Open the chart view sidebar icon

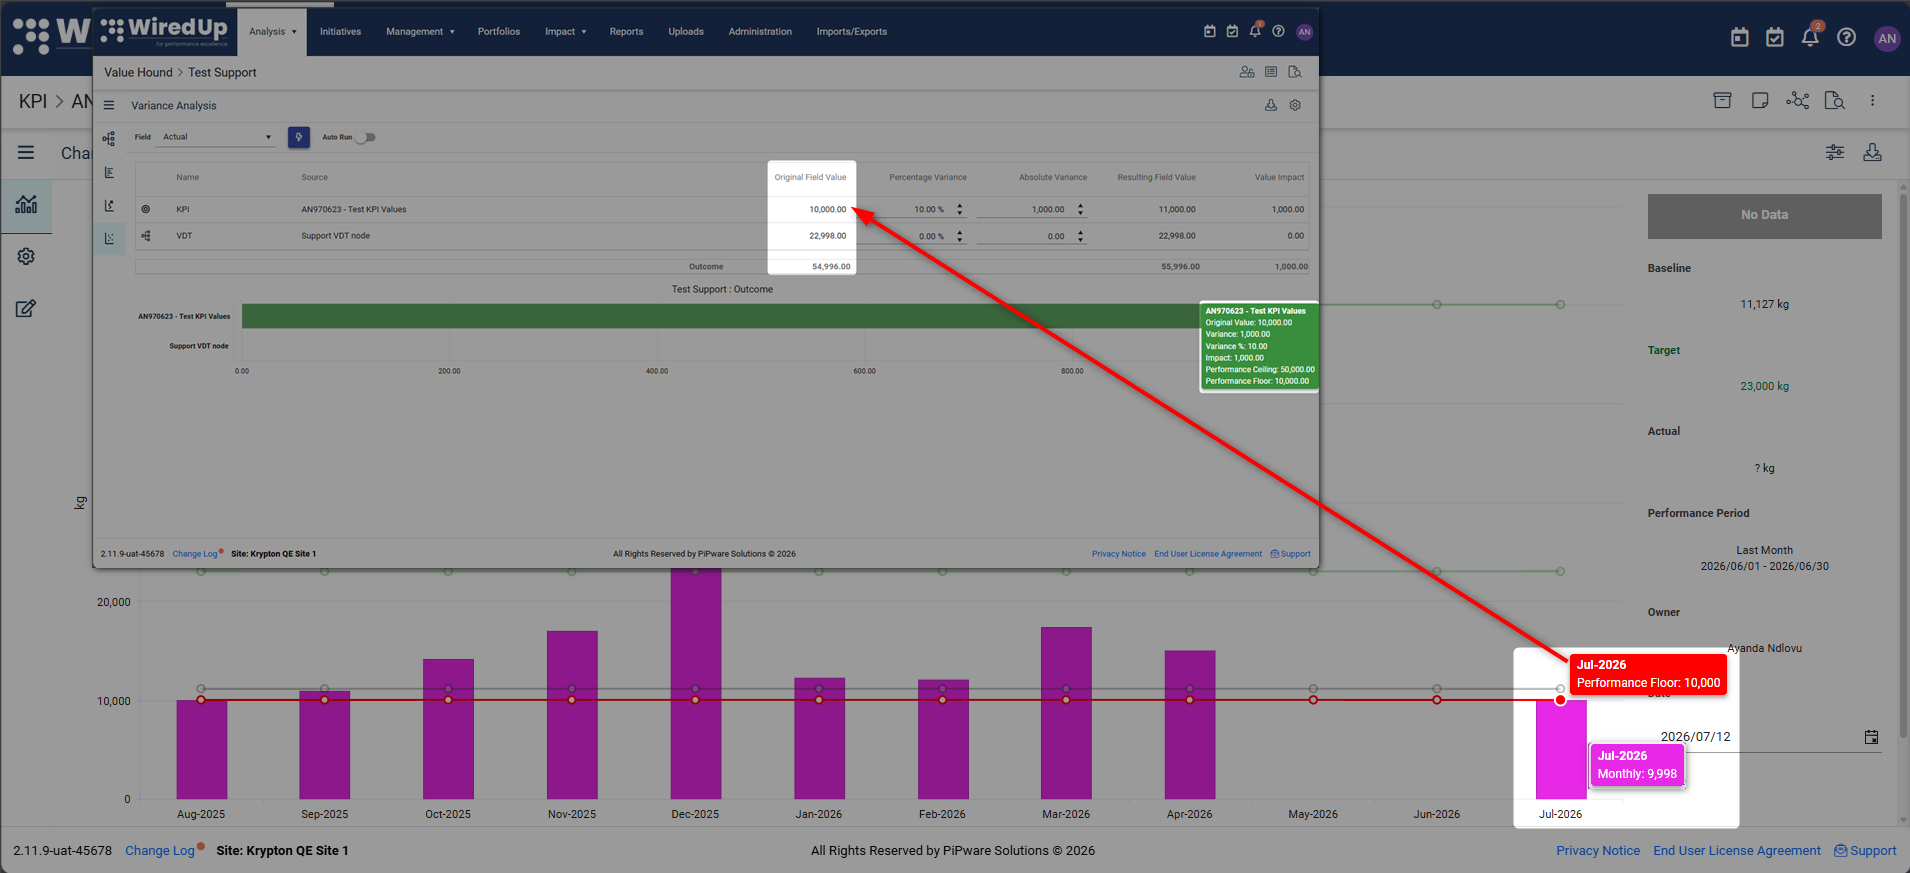tap(26, 205)
